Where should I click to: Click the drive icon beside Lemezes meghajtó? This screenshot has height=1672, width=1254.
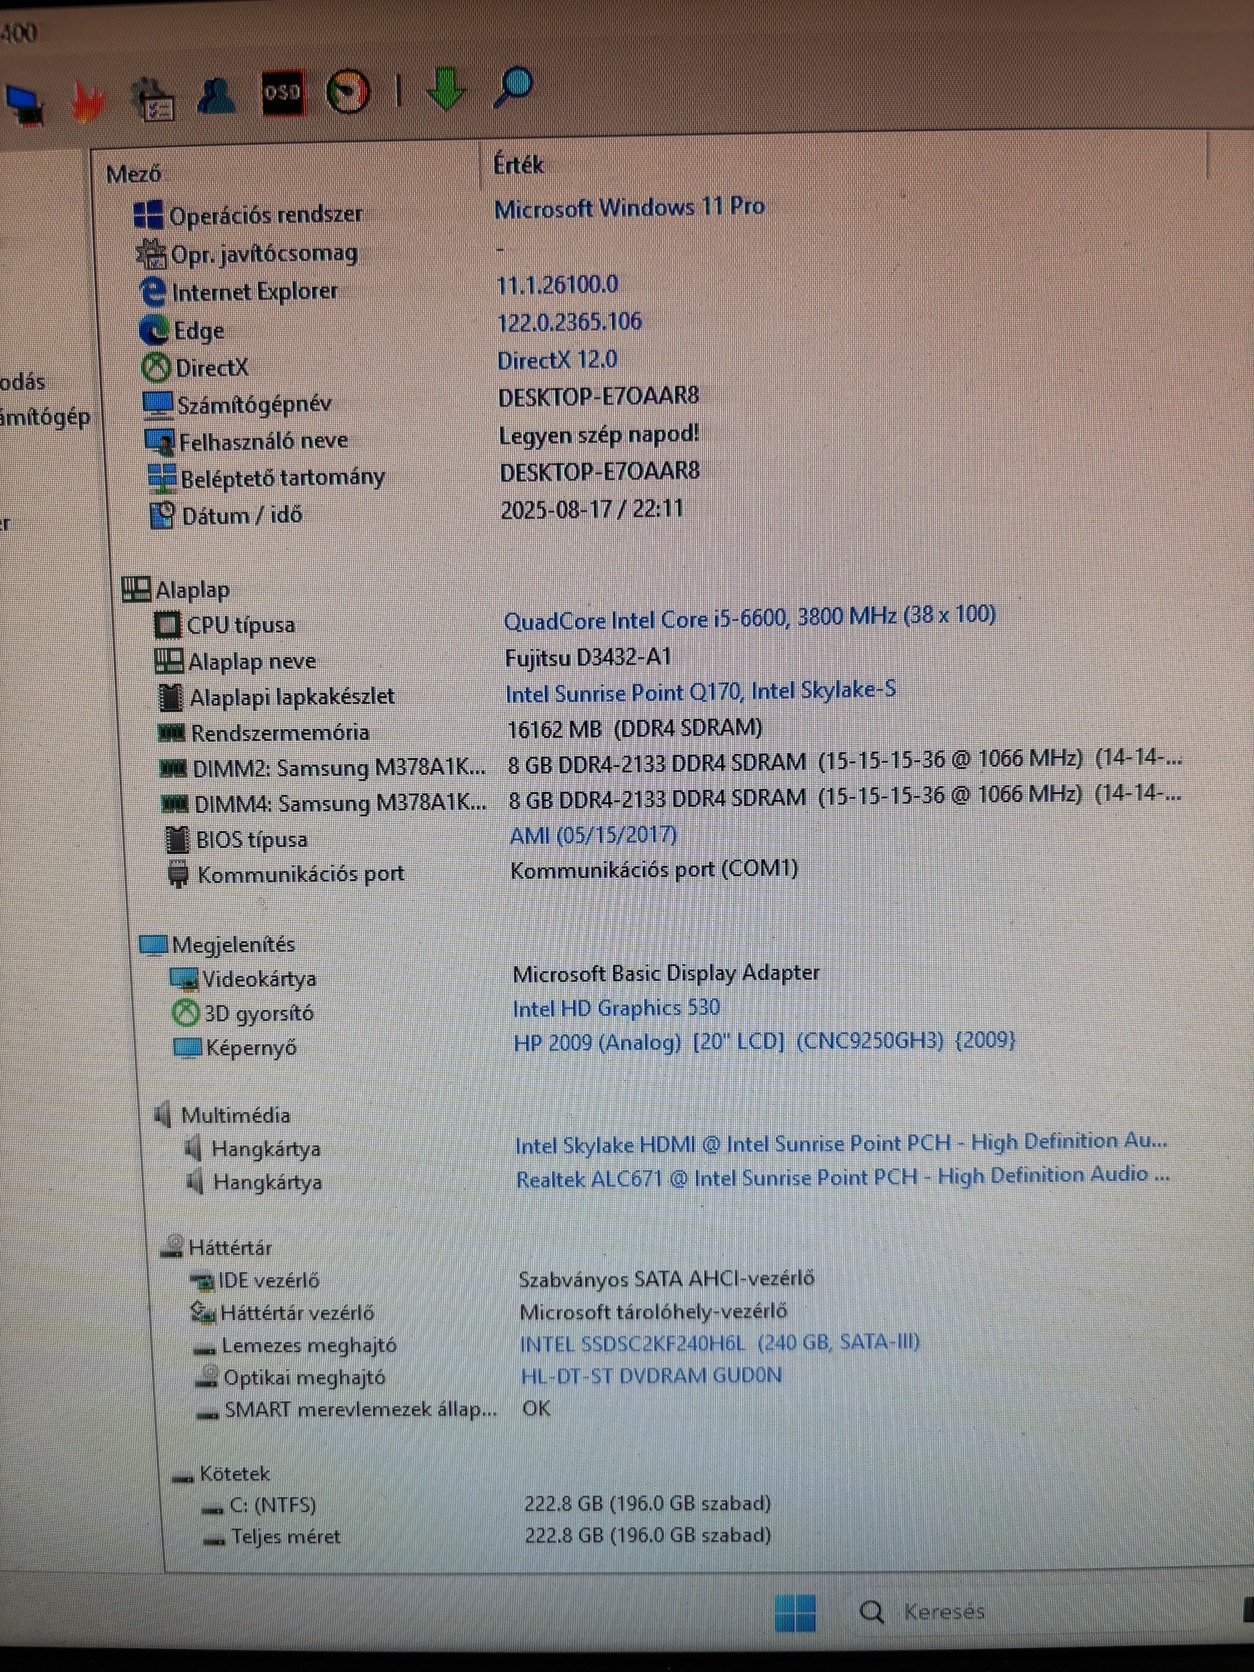[x=204, y=1350]
